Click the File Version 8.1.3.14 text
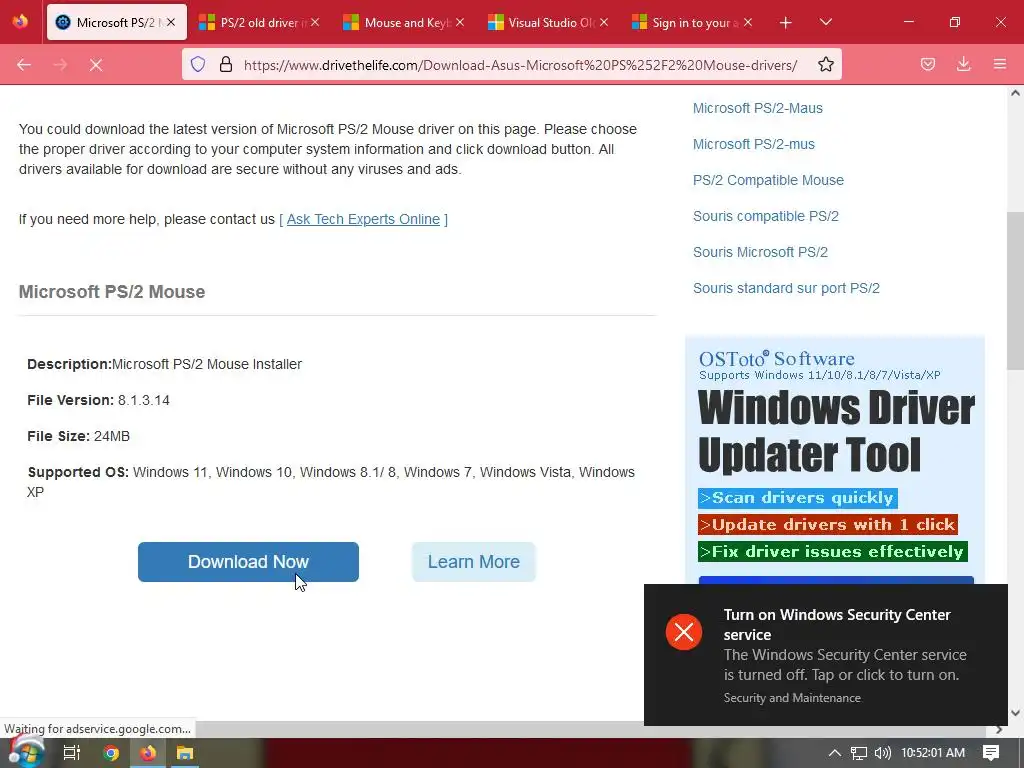 99,400
